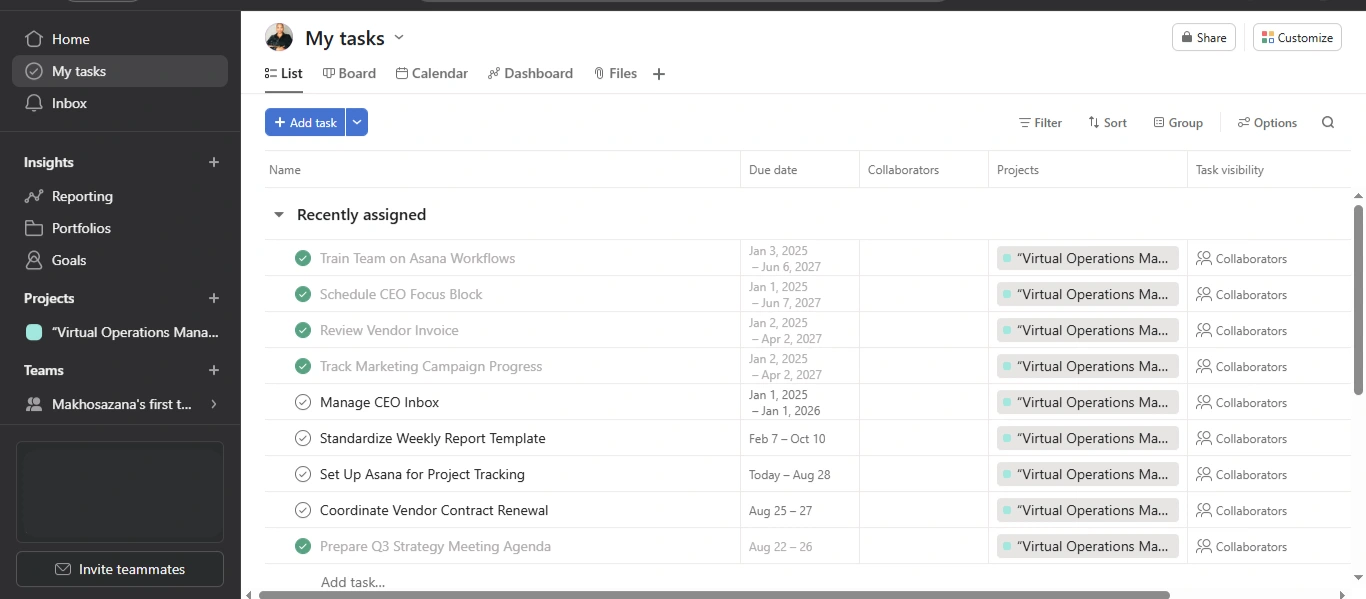Uncheck the completed Review Vendor Invoice task

[303, 330]
